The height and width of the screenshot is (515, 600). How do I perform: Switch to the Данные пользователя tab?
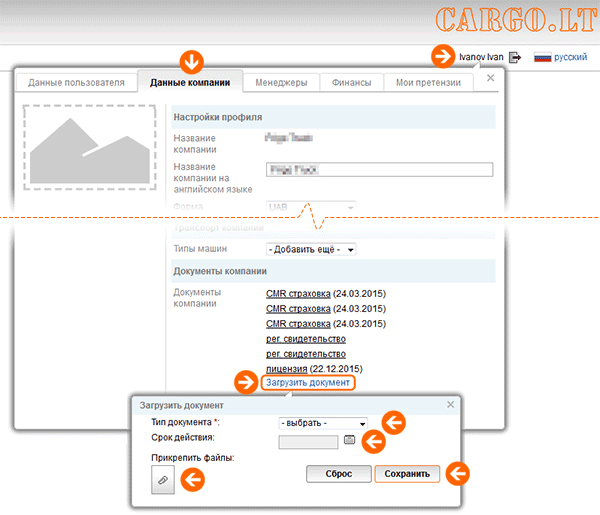(x=76, y=83)
